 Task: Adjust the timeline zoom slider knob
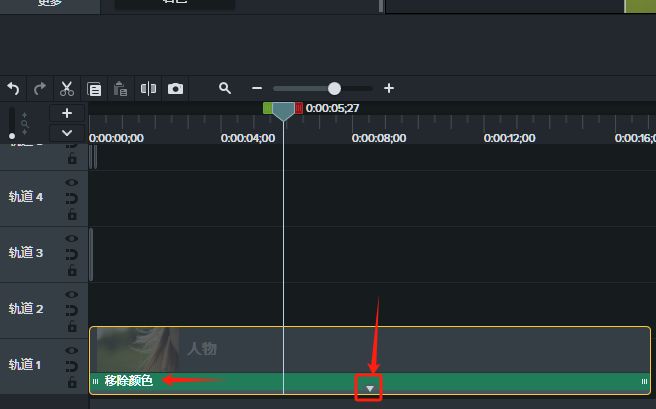coord(334,88)
